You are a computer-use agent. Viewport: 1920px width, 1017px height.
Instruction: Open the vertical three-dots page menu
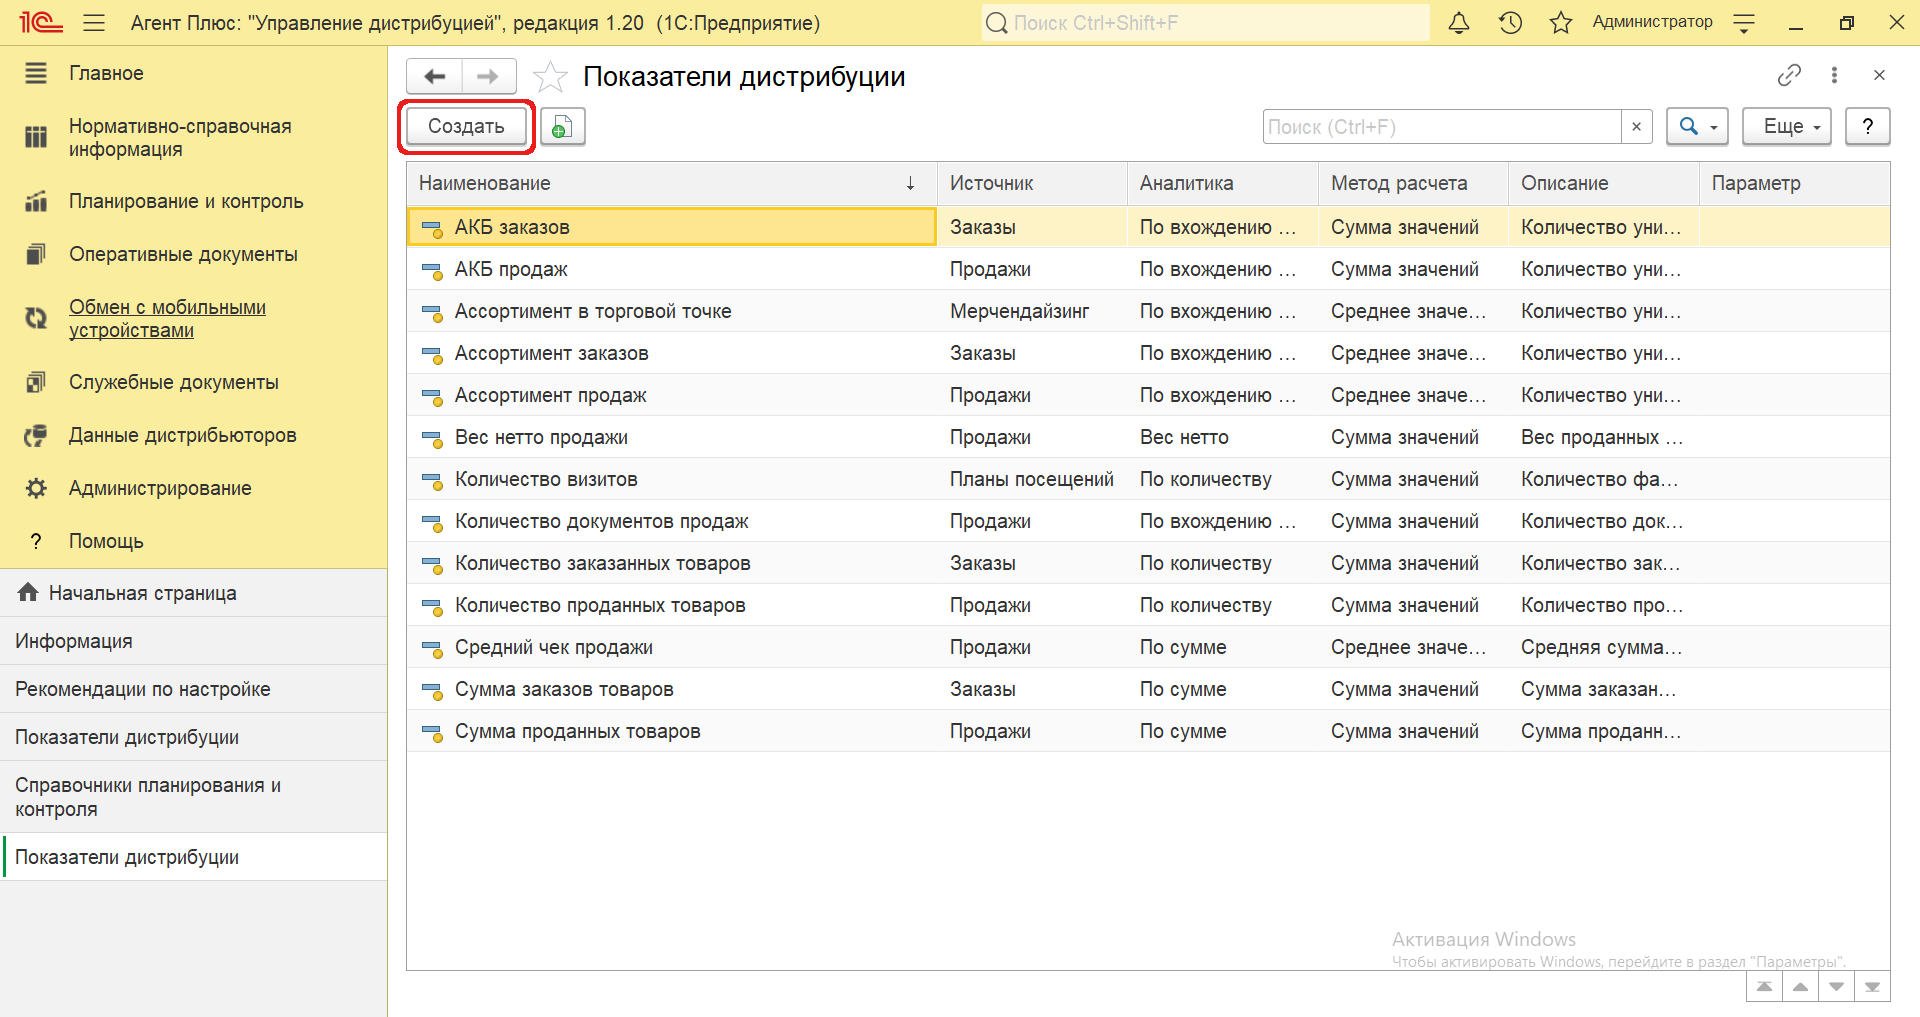click(1834, 75)
